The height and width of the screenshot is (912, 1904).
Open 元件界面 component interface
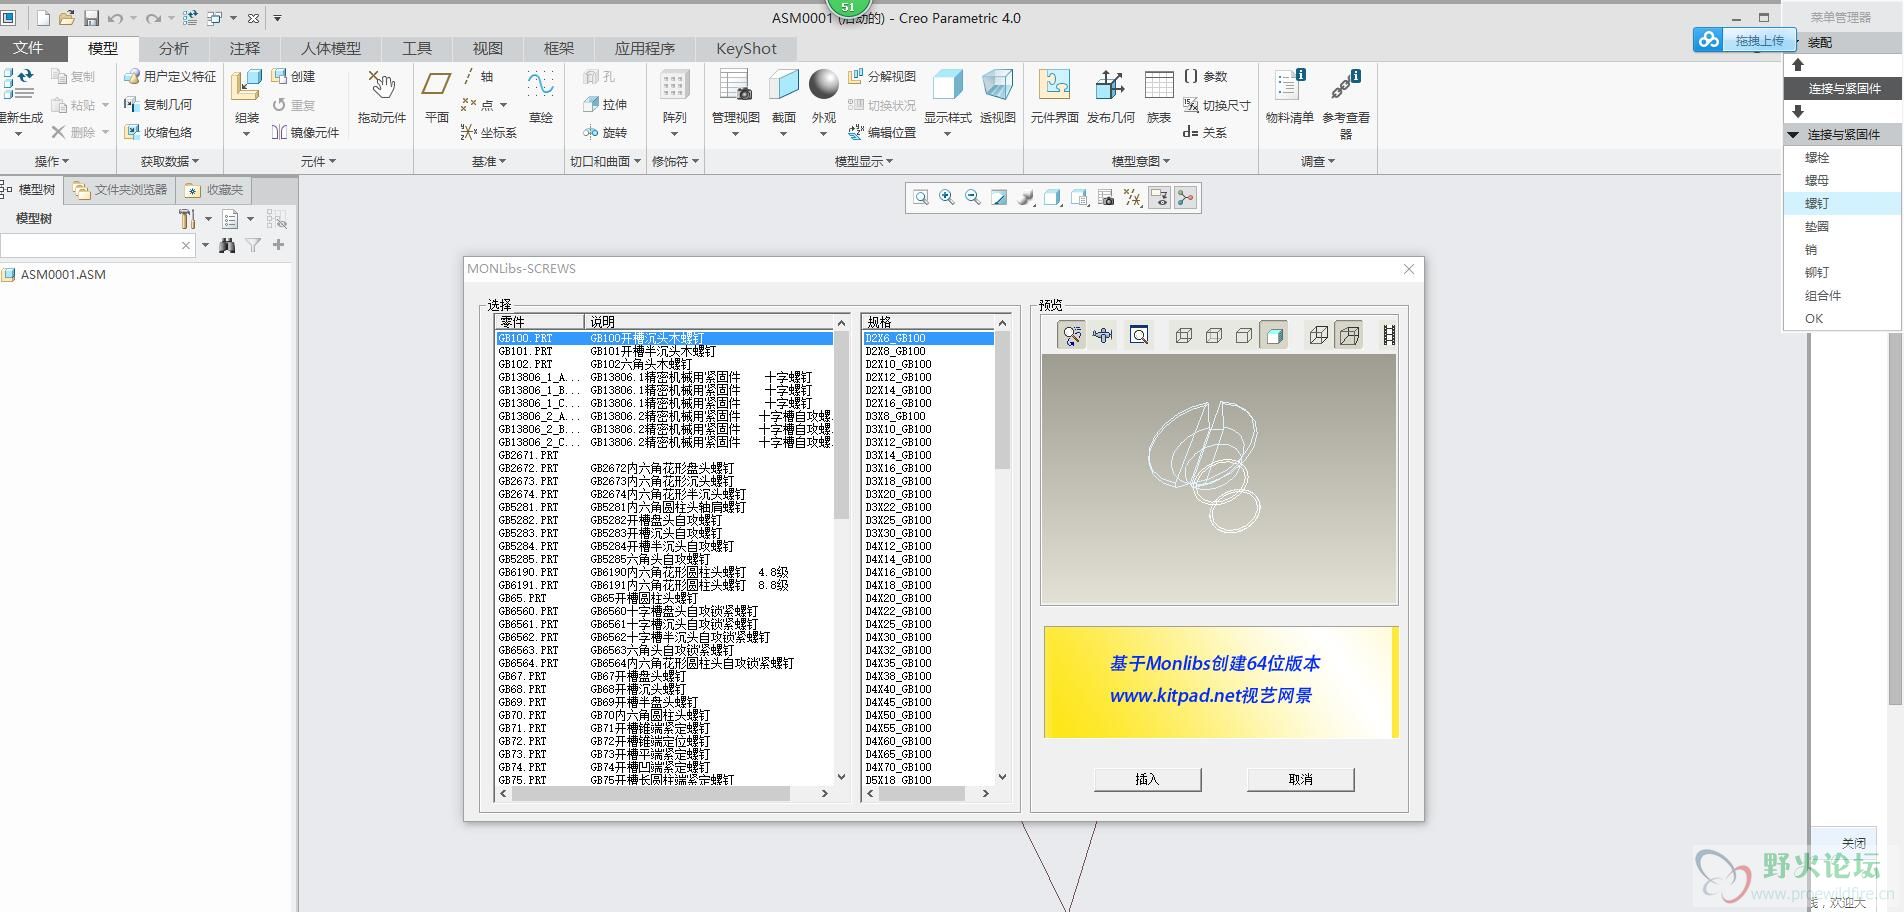click(1054, 85)
